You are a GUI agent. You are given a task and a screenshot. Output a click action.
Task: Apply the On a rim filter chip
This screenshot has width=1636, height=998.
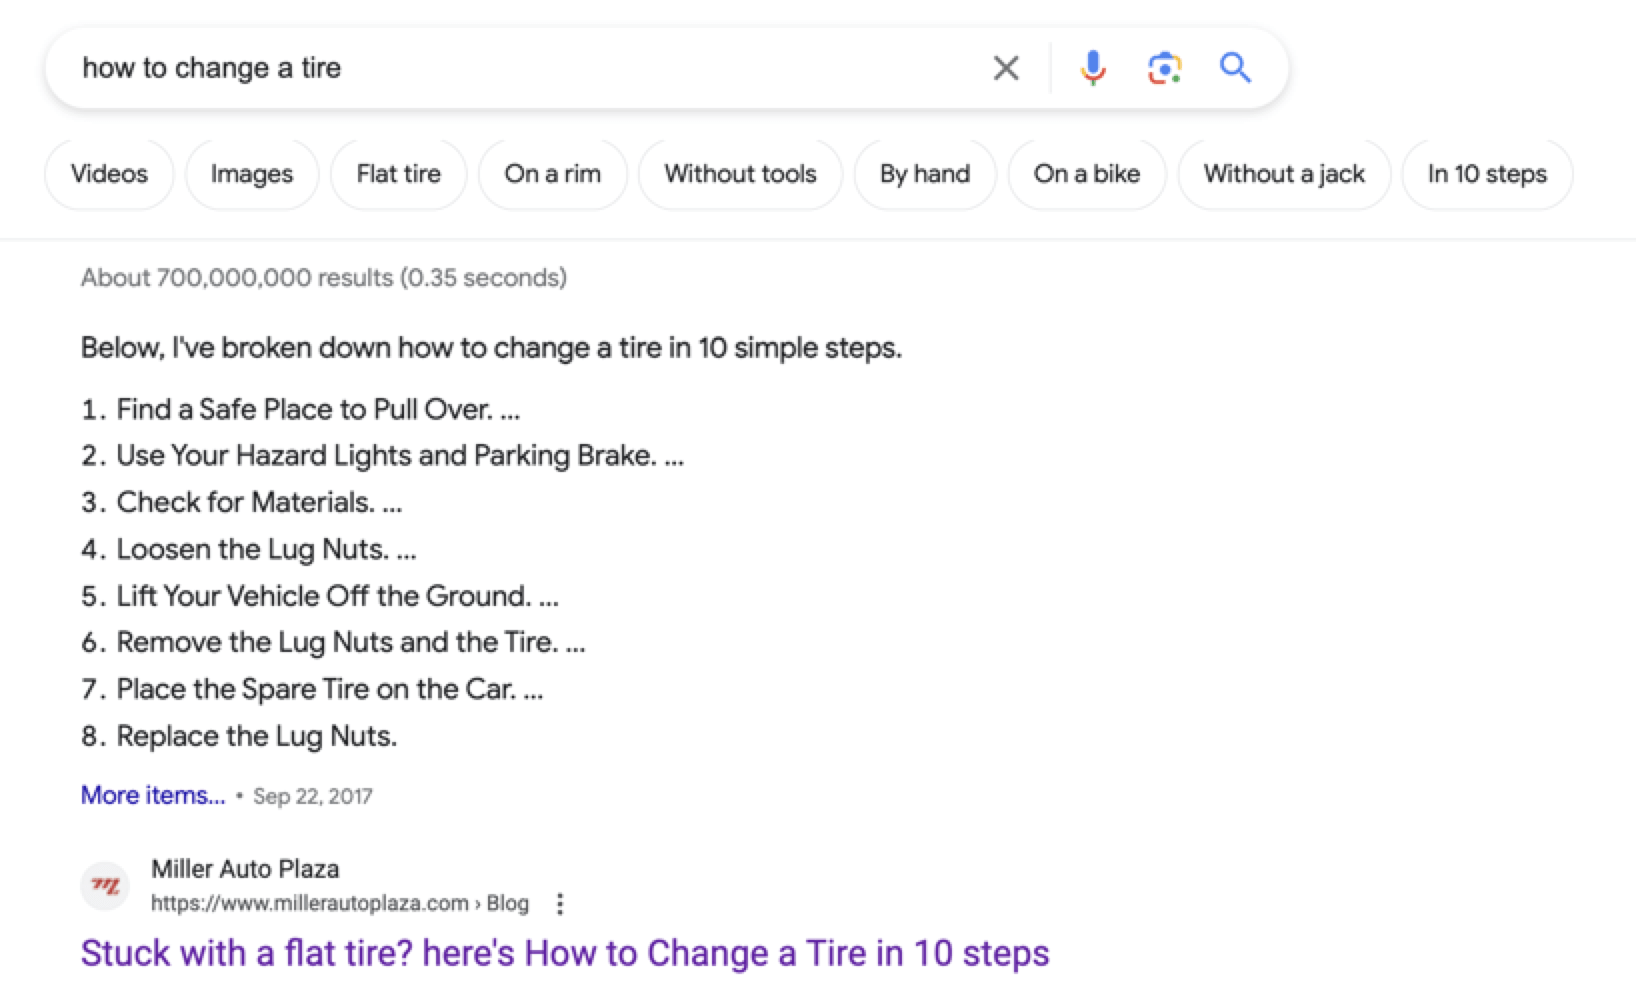[552, 174]
